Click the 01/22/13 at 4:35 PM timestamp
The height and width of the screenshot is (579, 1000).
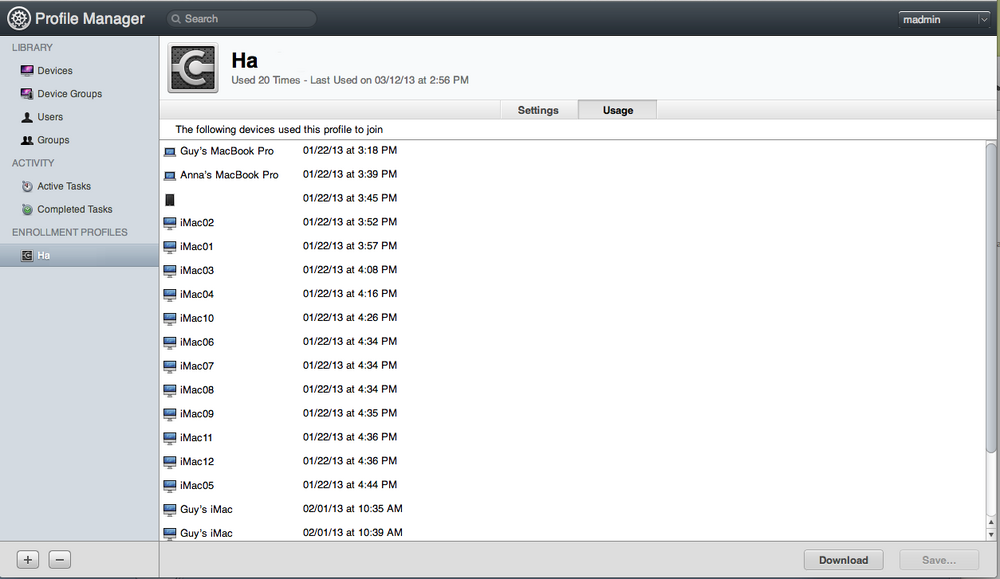[x=349, y=413]
